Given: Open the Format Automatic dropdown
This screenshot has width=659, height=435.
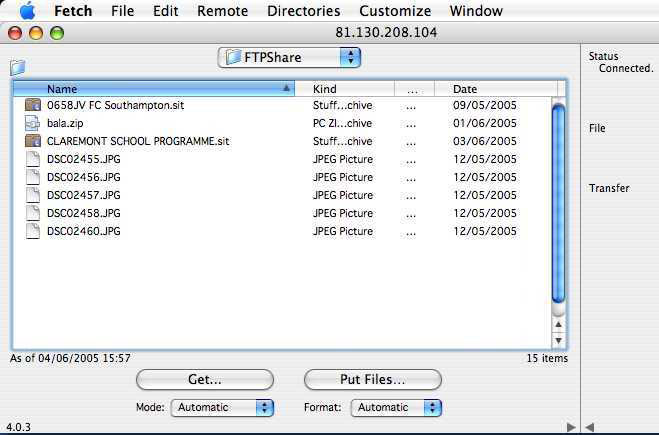Looking at the screenshot, I should pos(396,408).
